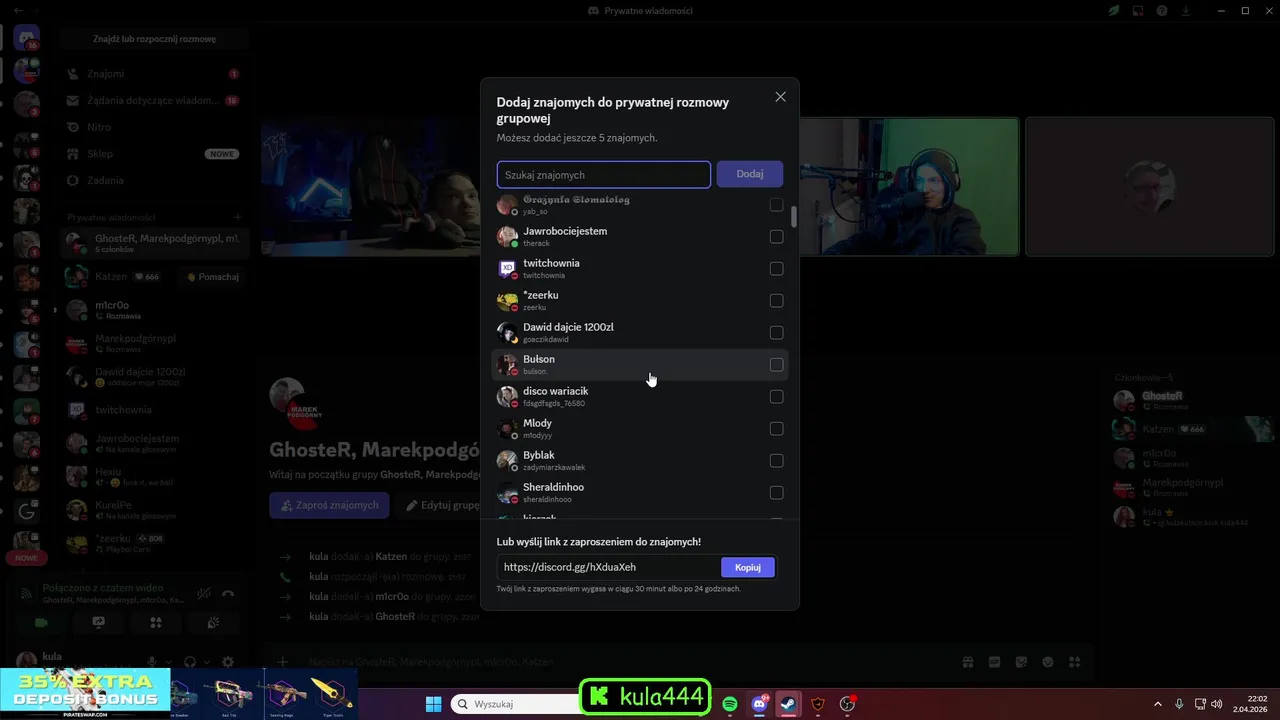Open Windows Start menu
Screen dimensions: 1280x720
(434, 704)
